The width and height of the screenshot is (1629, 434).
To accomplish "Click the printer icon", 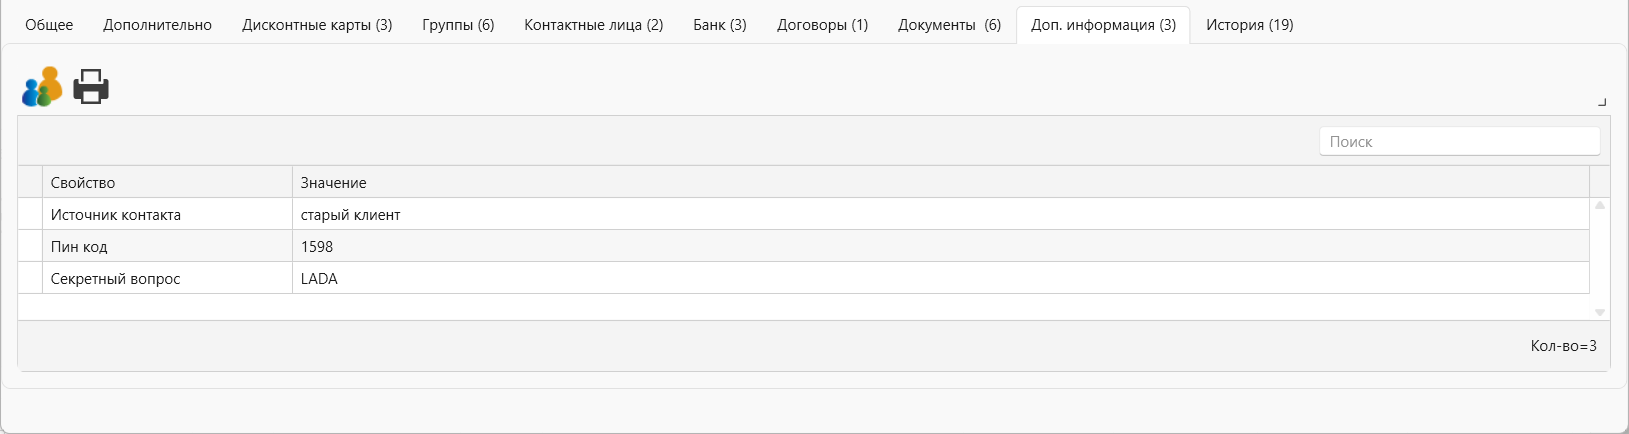I will (x=91, y=87).
